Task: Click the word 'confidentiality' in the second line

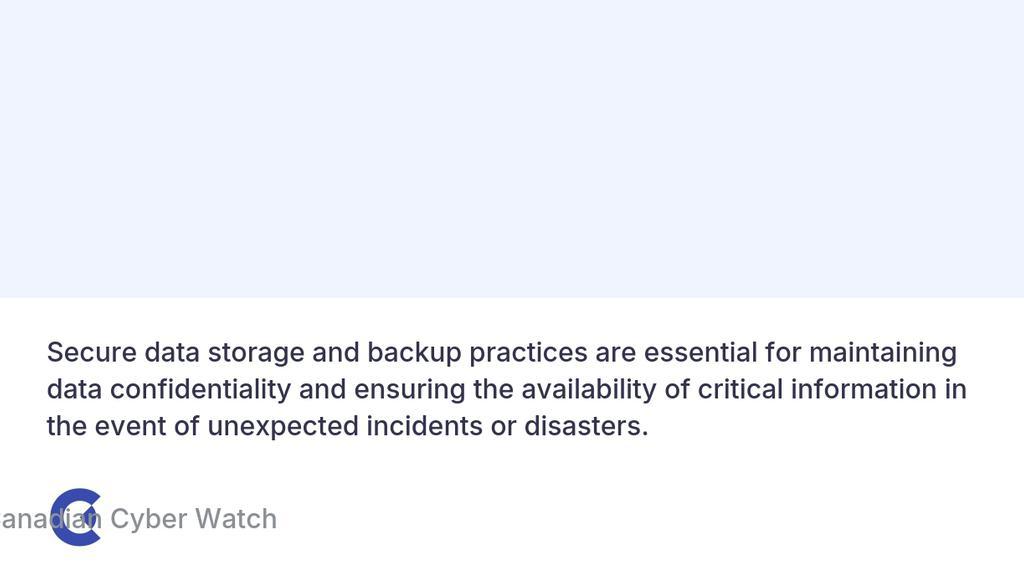Action: tap(200, 390)
